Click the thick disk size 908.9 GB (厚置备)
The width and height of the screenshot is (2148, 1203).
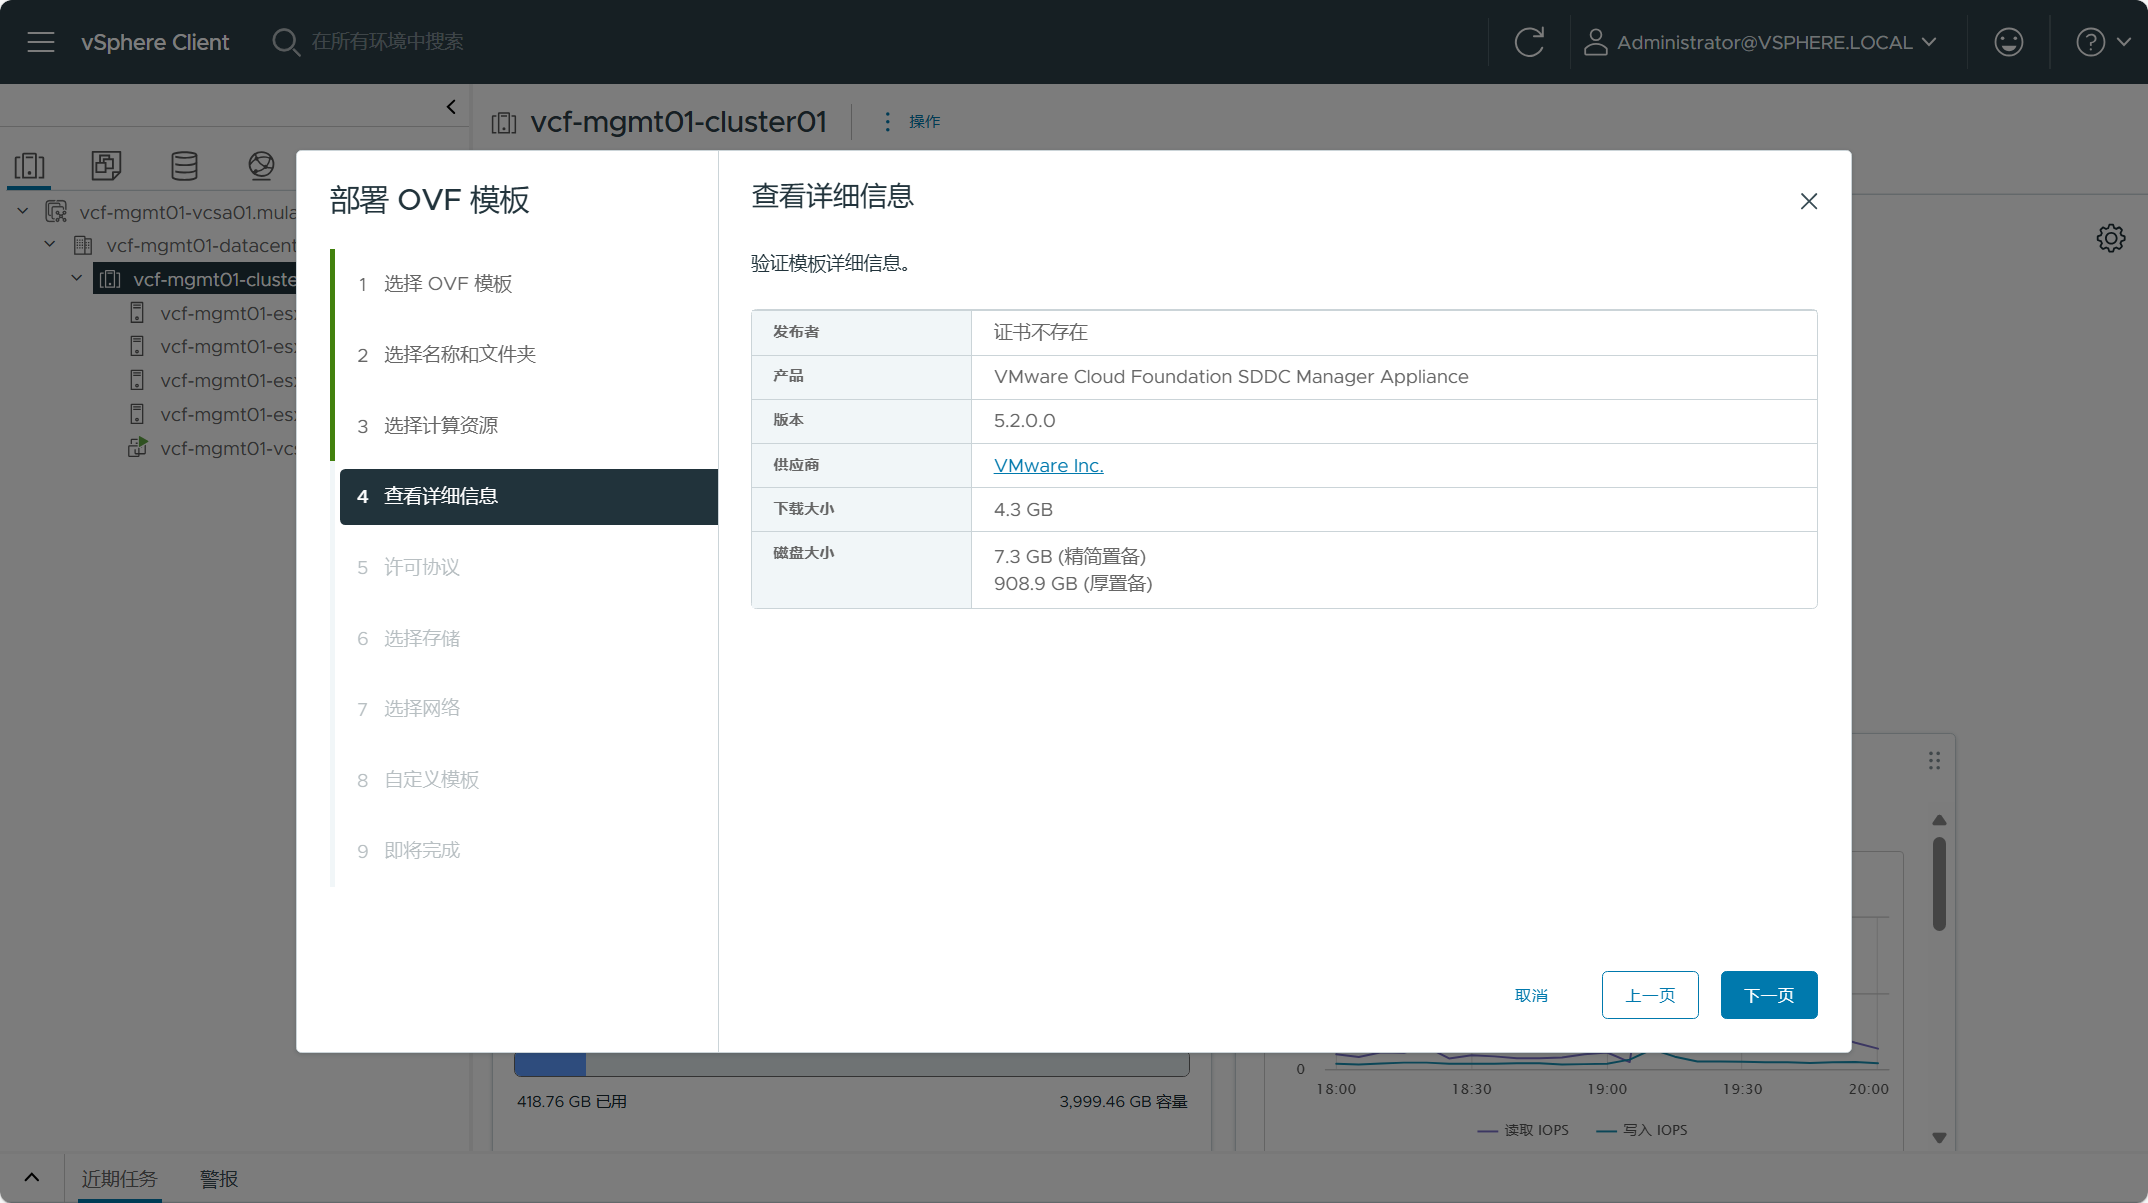point(1073,583)
